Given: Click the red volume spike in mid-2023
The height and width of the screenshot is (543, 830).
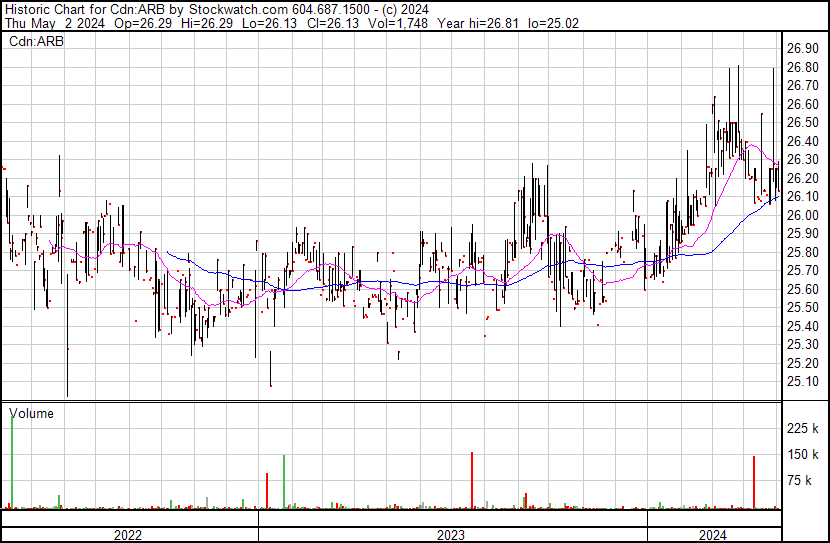Looking at the screenshot, I should click(472, 480).
